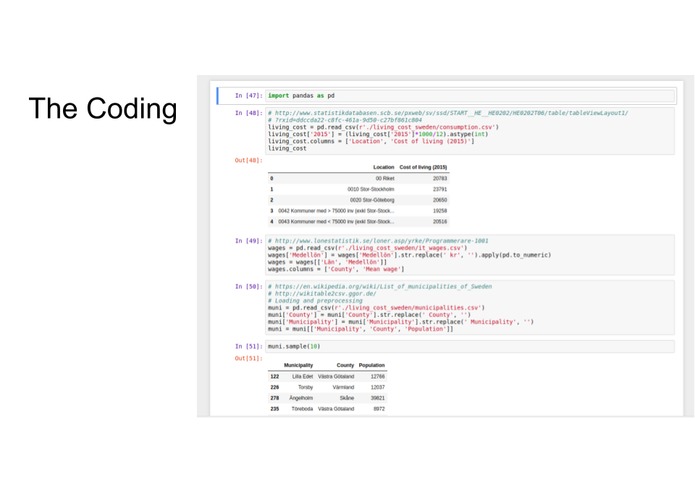
Task: Click the lonestatistik.se URL comment line
Action: point(378,241)
